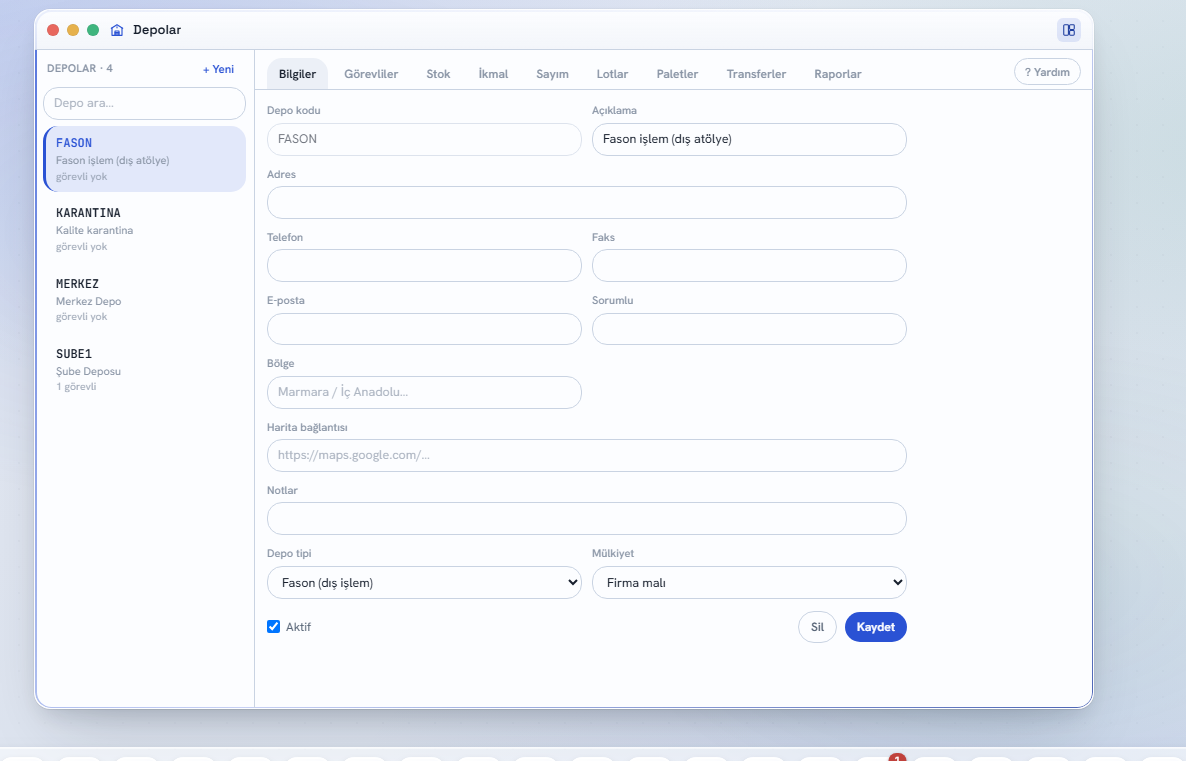
Task: Open the Depo tipi dropdown
Action: tap(424, 582)
